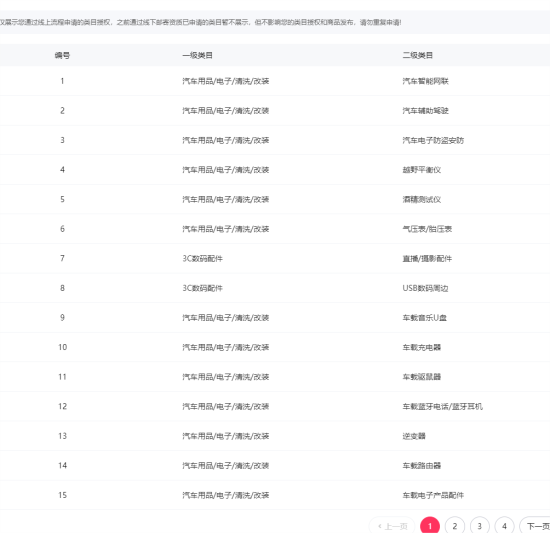The width and height of the screenshot is (550, 533).
Task: Click the USB数码周边 entry
Action: coord(425,288)
